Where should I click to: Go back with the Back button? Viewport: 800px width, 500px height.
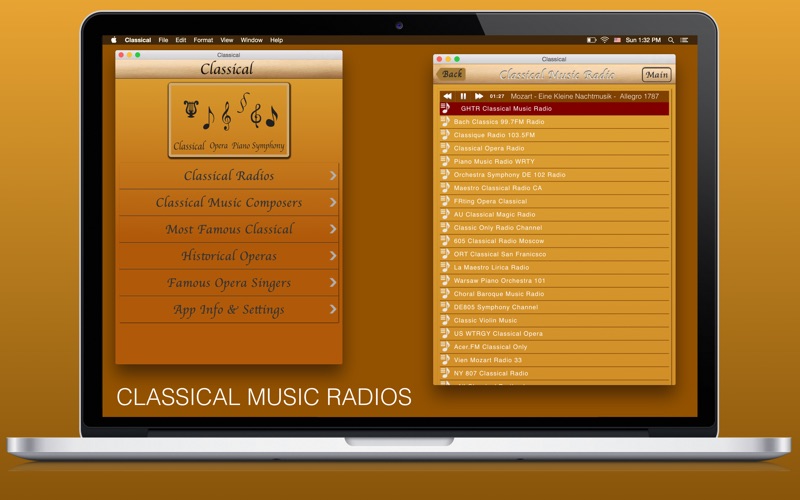pyautogui.click(x=451, y=74)
